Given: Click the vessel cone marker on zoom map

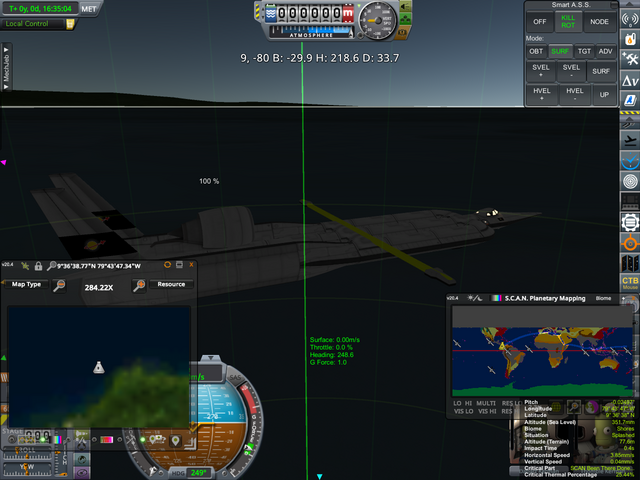Looking at the screenshot, I should (x=98, y=367).
